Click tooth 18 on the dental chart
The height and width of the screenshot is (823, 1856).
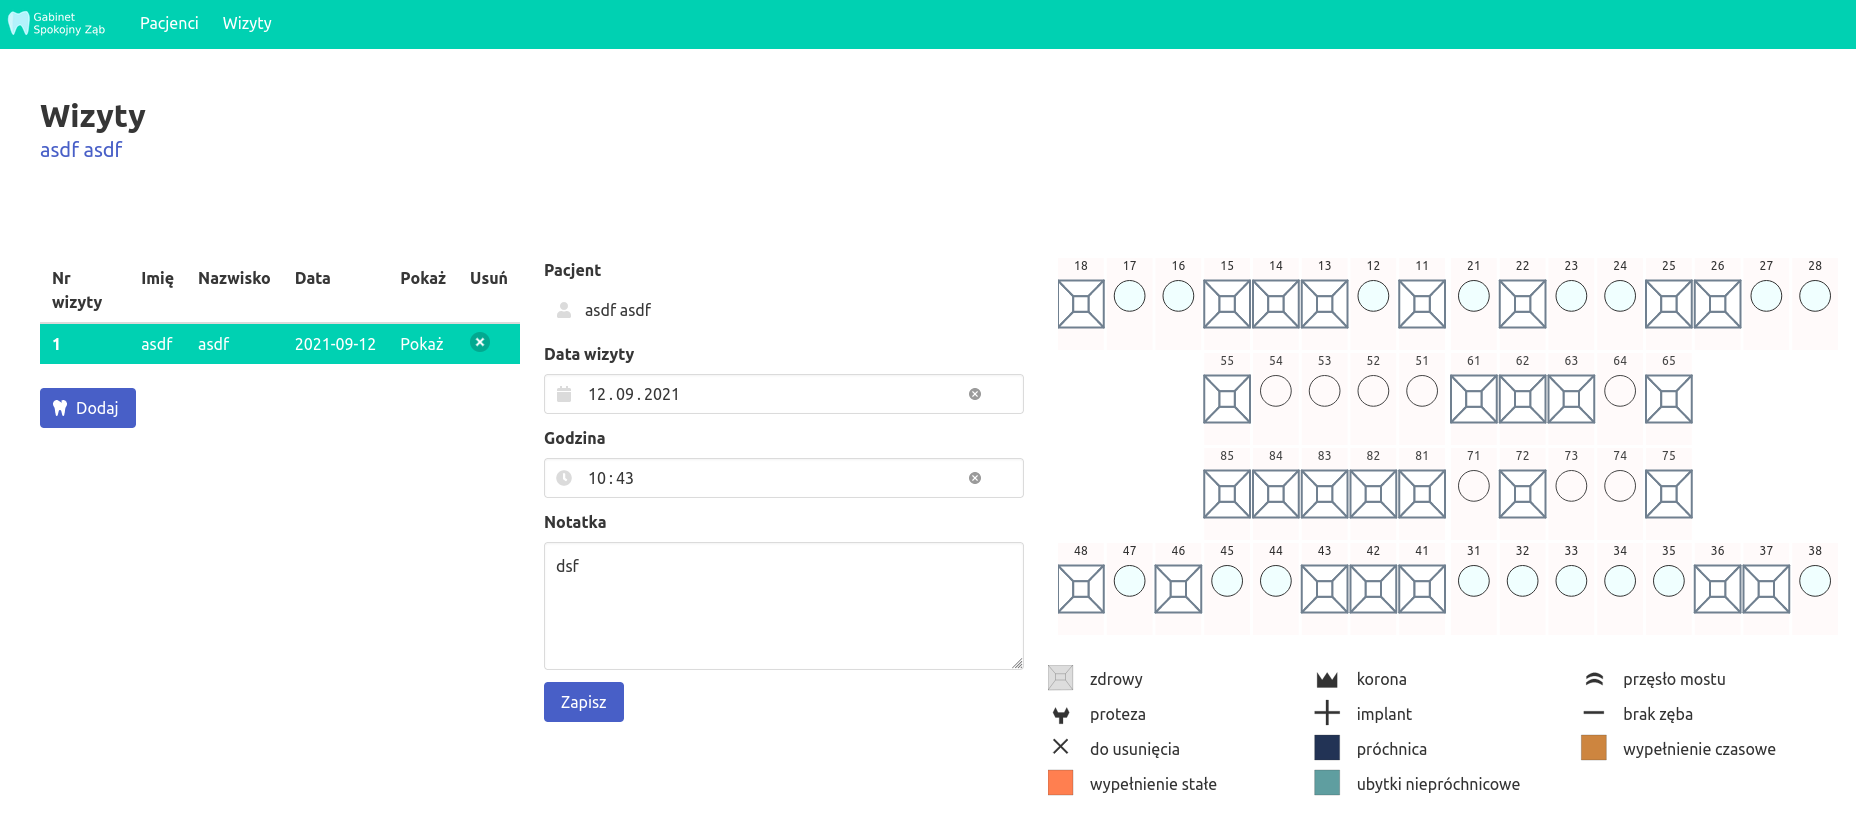pos(1080,304)
